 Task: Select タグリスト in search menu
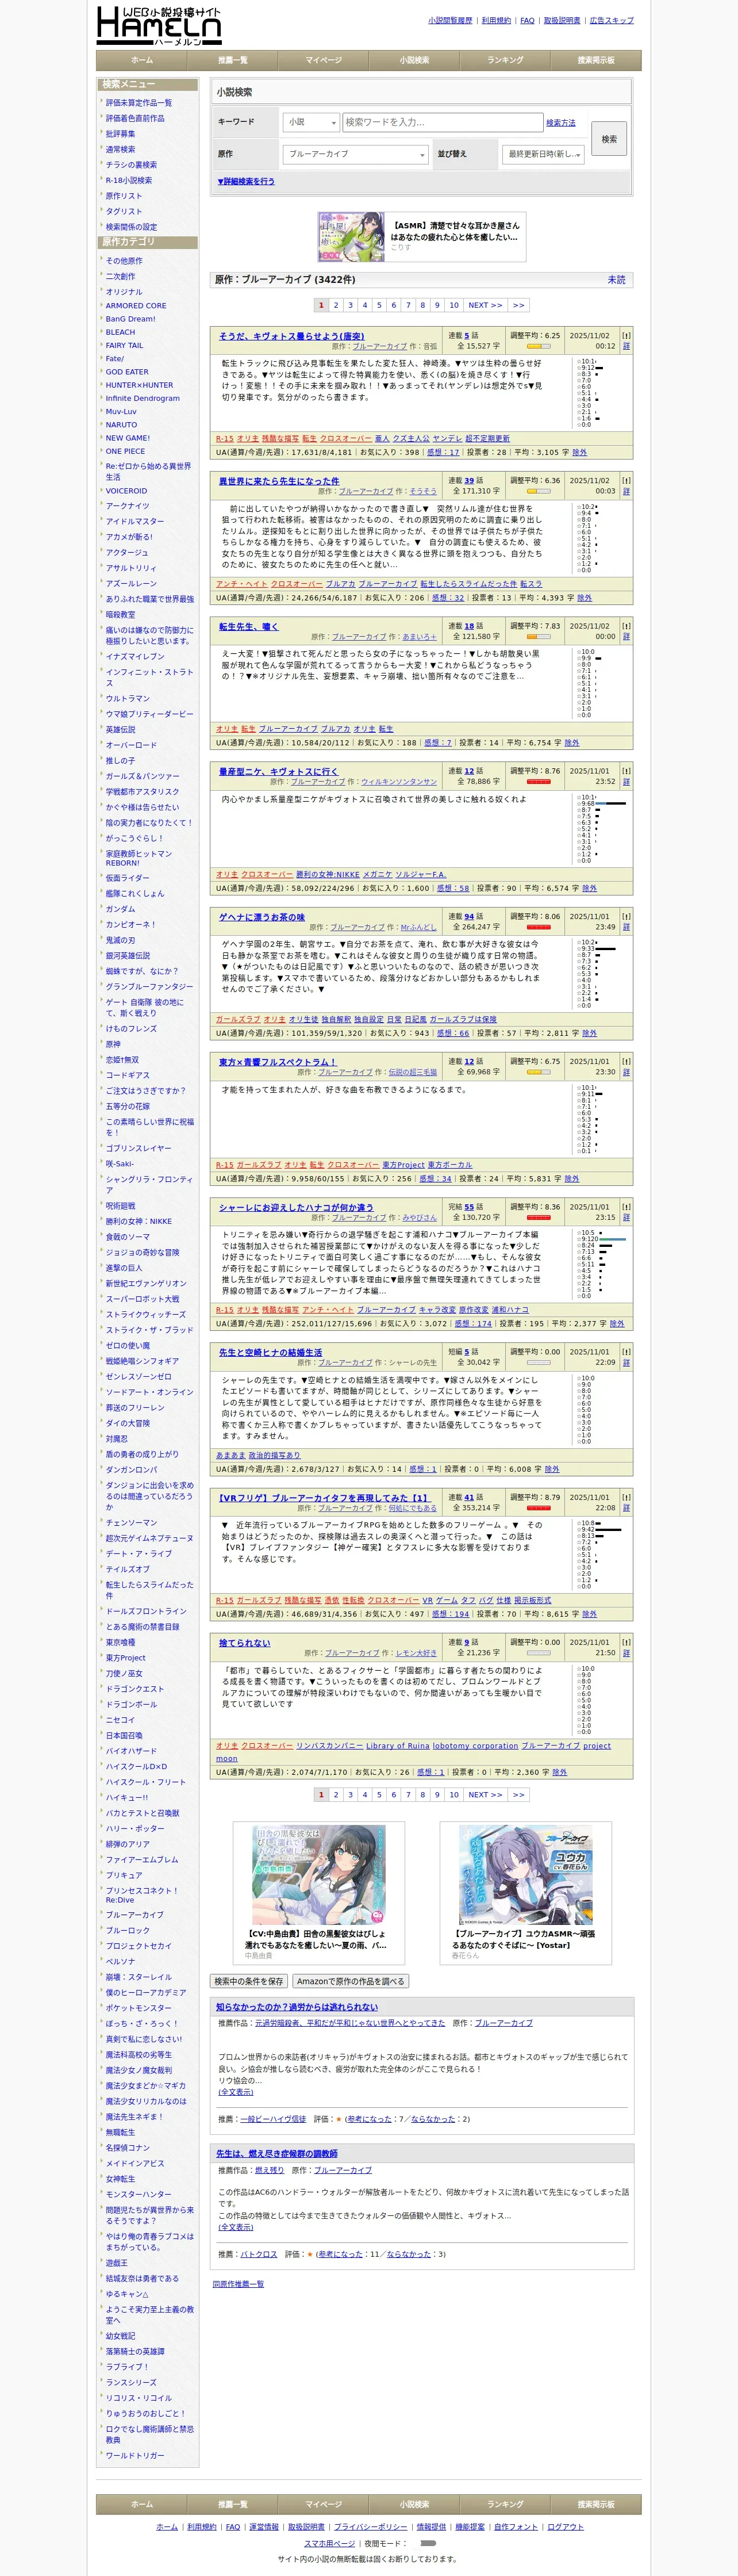124,211
